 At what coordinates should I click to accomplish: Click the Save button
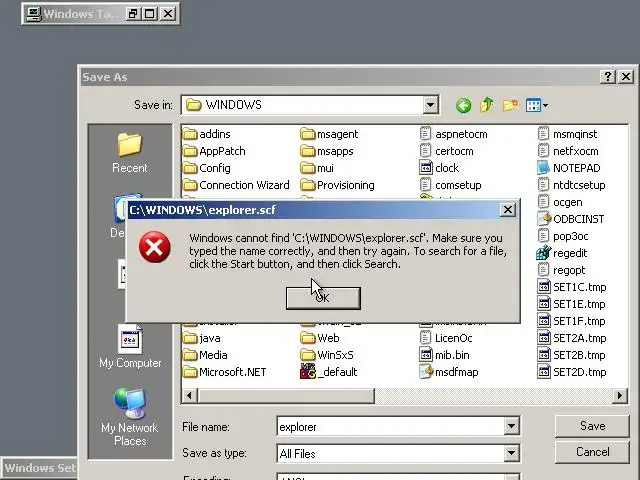point(592,426)
